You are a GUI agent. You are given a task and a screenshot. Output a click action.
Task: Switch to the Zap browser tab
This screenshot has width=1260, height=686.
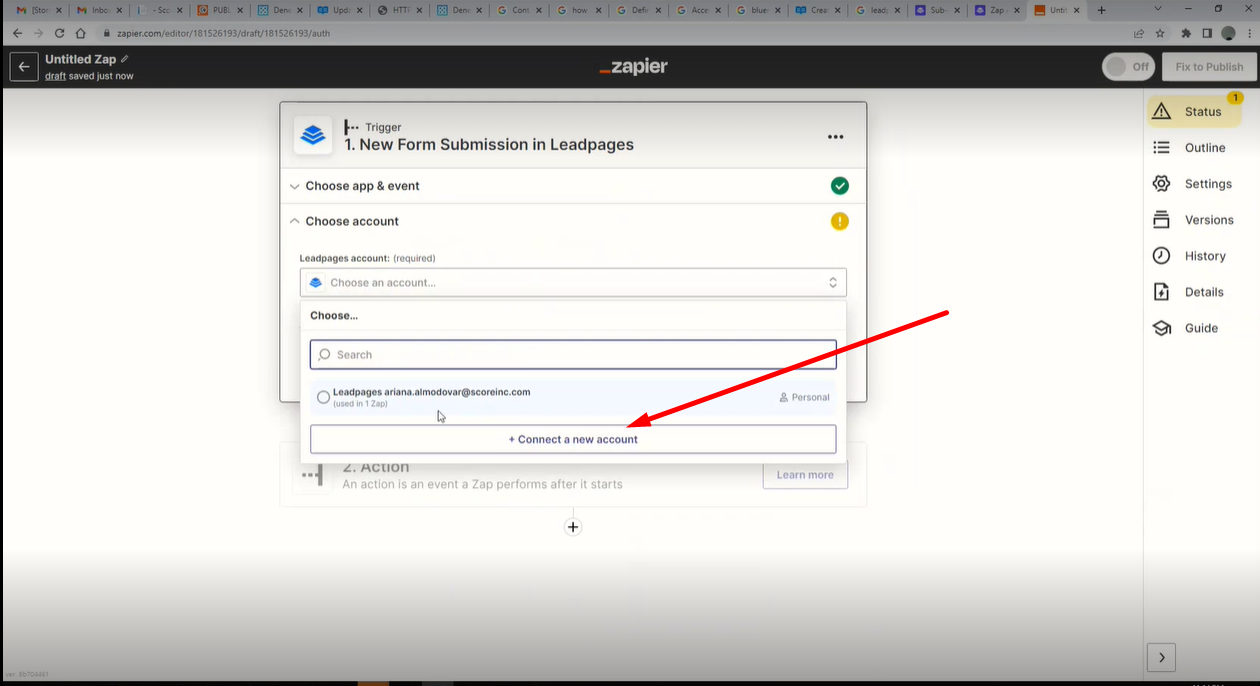997,10
